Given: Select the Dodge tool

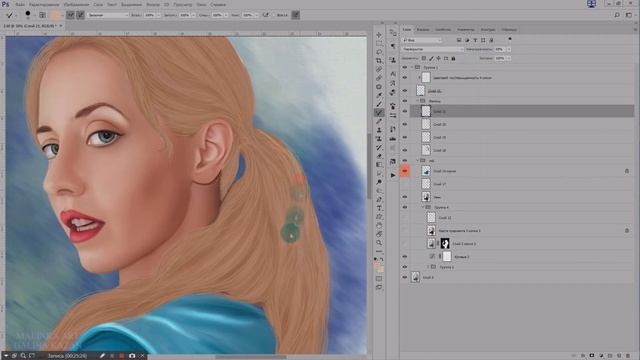Looking at the screenshot, I should pos(379,182).
